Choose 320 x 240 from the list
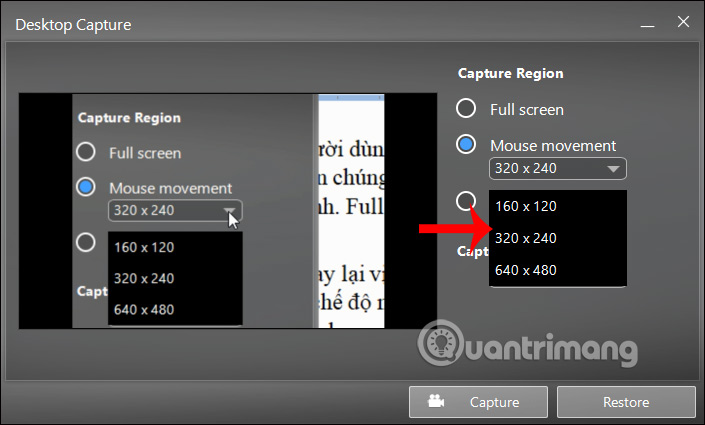The image size is (705, 425). click(558, 238)
